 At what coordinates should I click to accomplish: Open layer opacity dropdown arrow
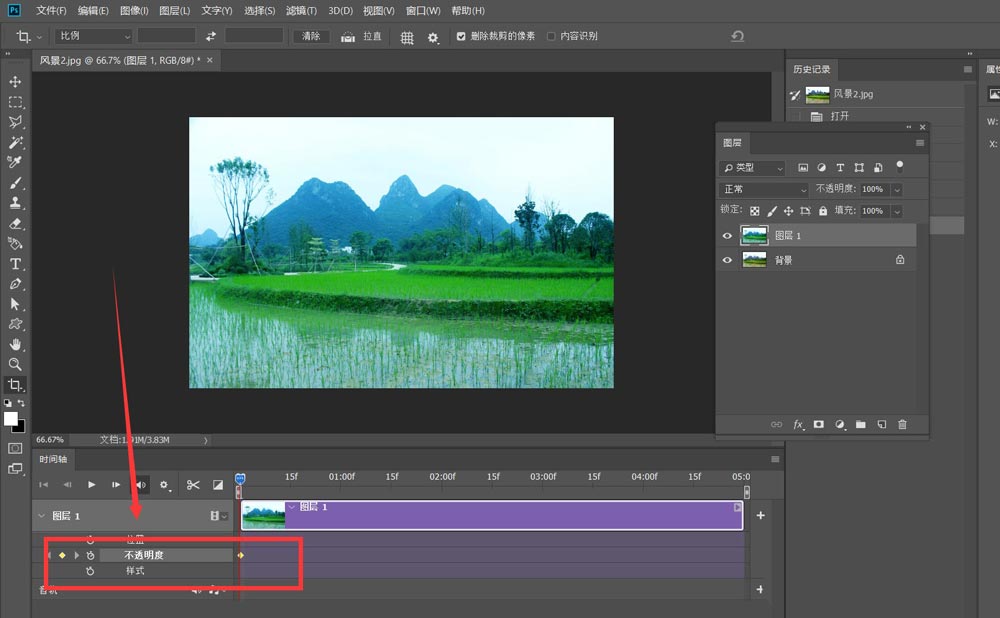tap(897, 189)
